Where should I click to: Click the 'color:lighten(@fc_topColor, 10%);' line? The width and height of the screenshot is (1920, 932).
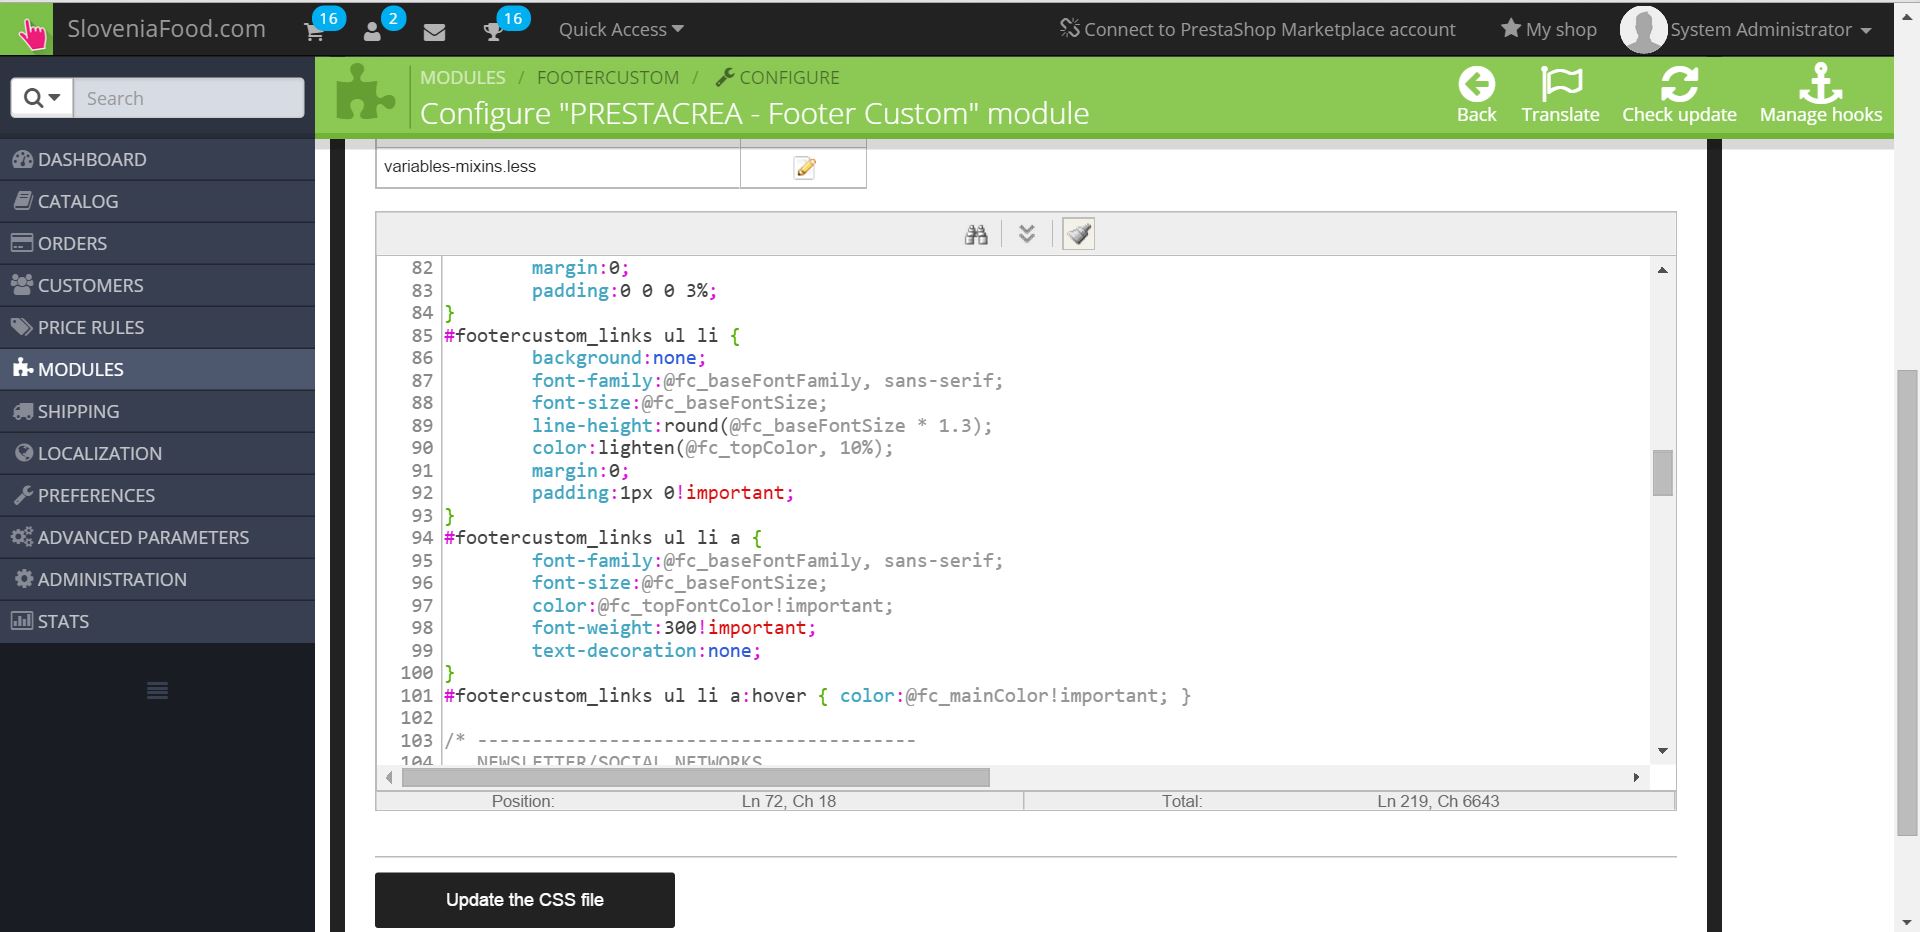[x=712, y=448]
